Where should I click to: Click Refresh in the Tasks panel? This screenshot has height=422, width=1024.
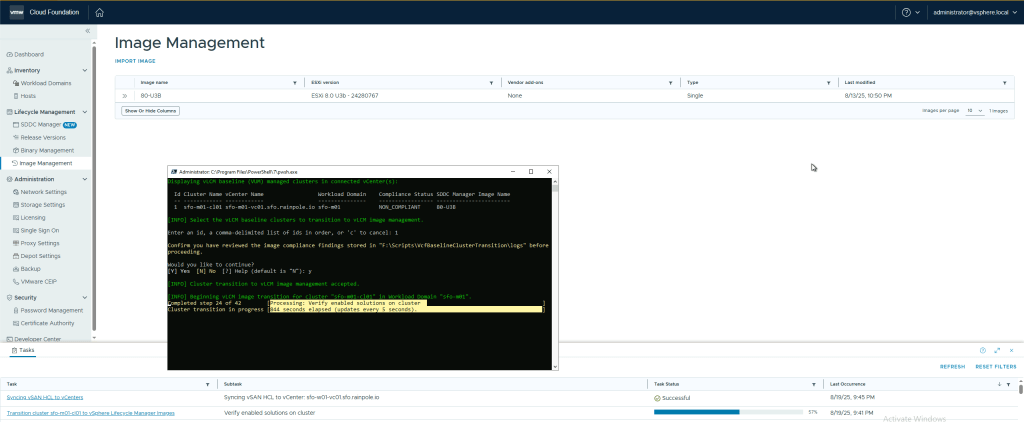952,367
